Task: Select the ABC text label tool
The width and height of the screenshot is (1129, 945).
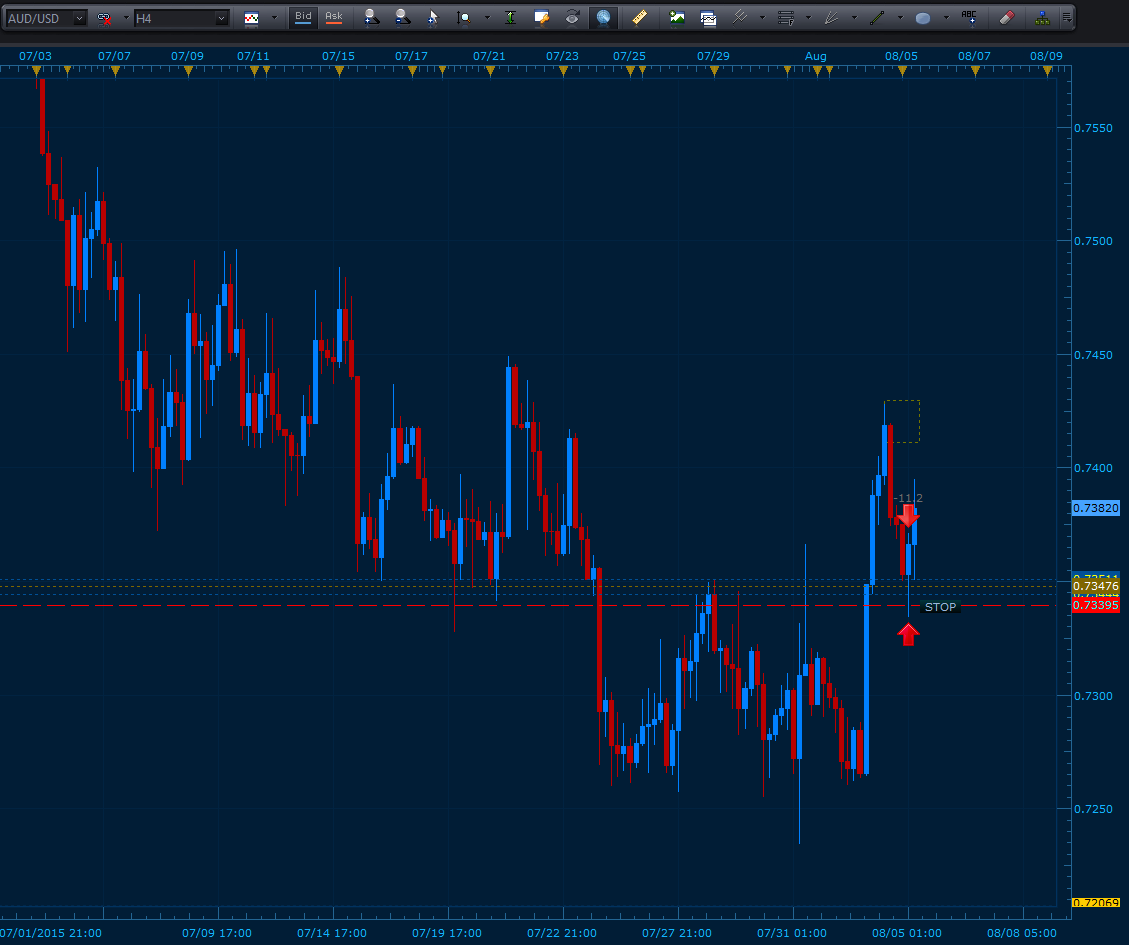Action: [x=969, y=17]
